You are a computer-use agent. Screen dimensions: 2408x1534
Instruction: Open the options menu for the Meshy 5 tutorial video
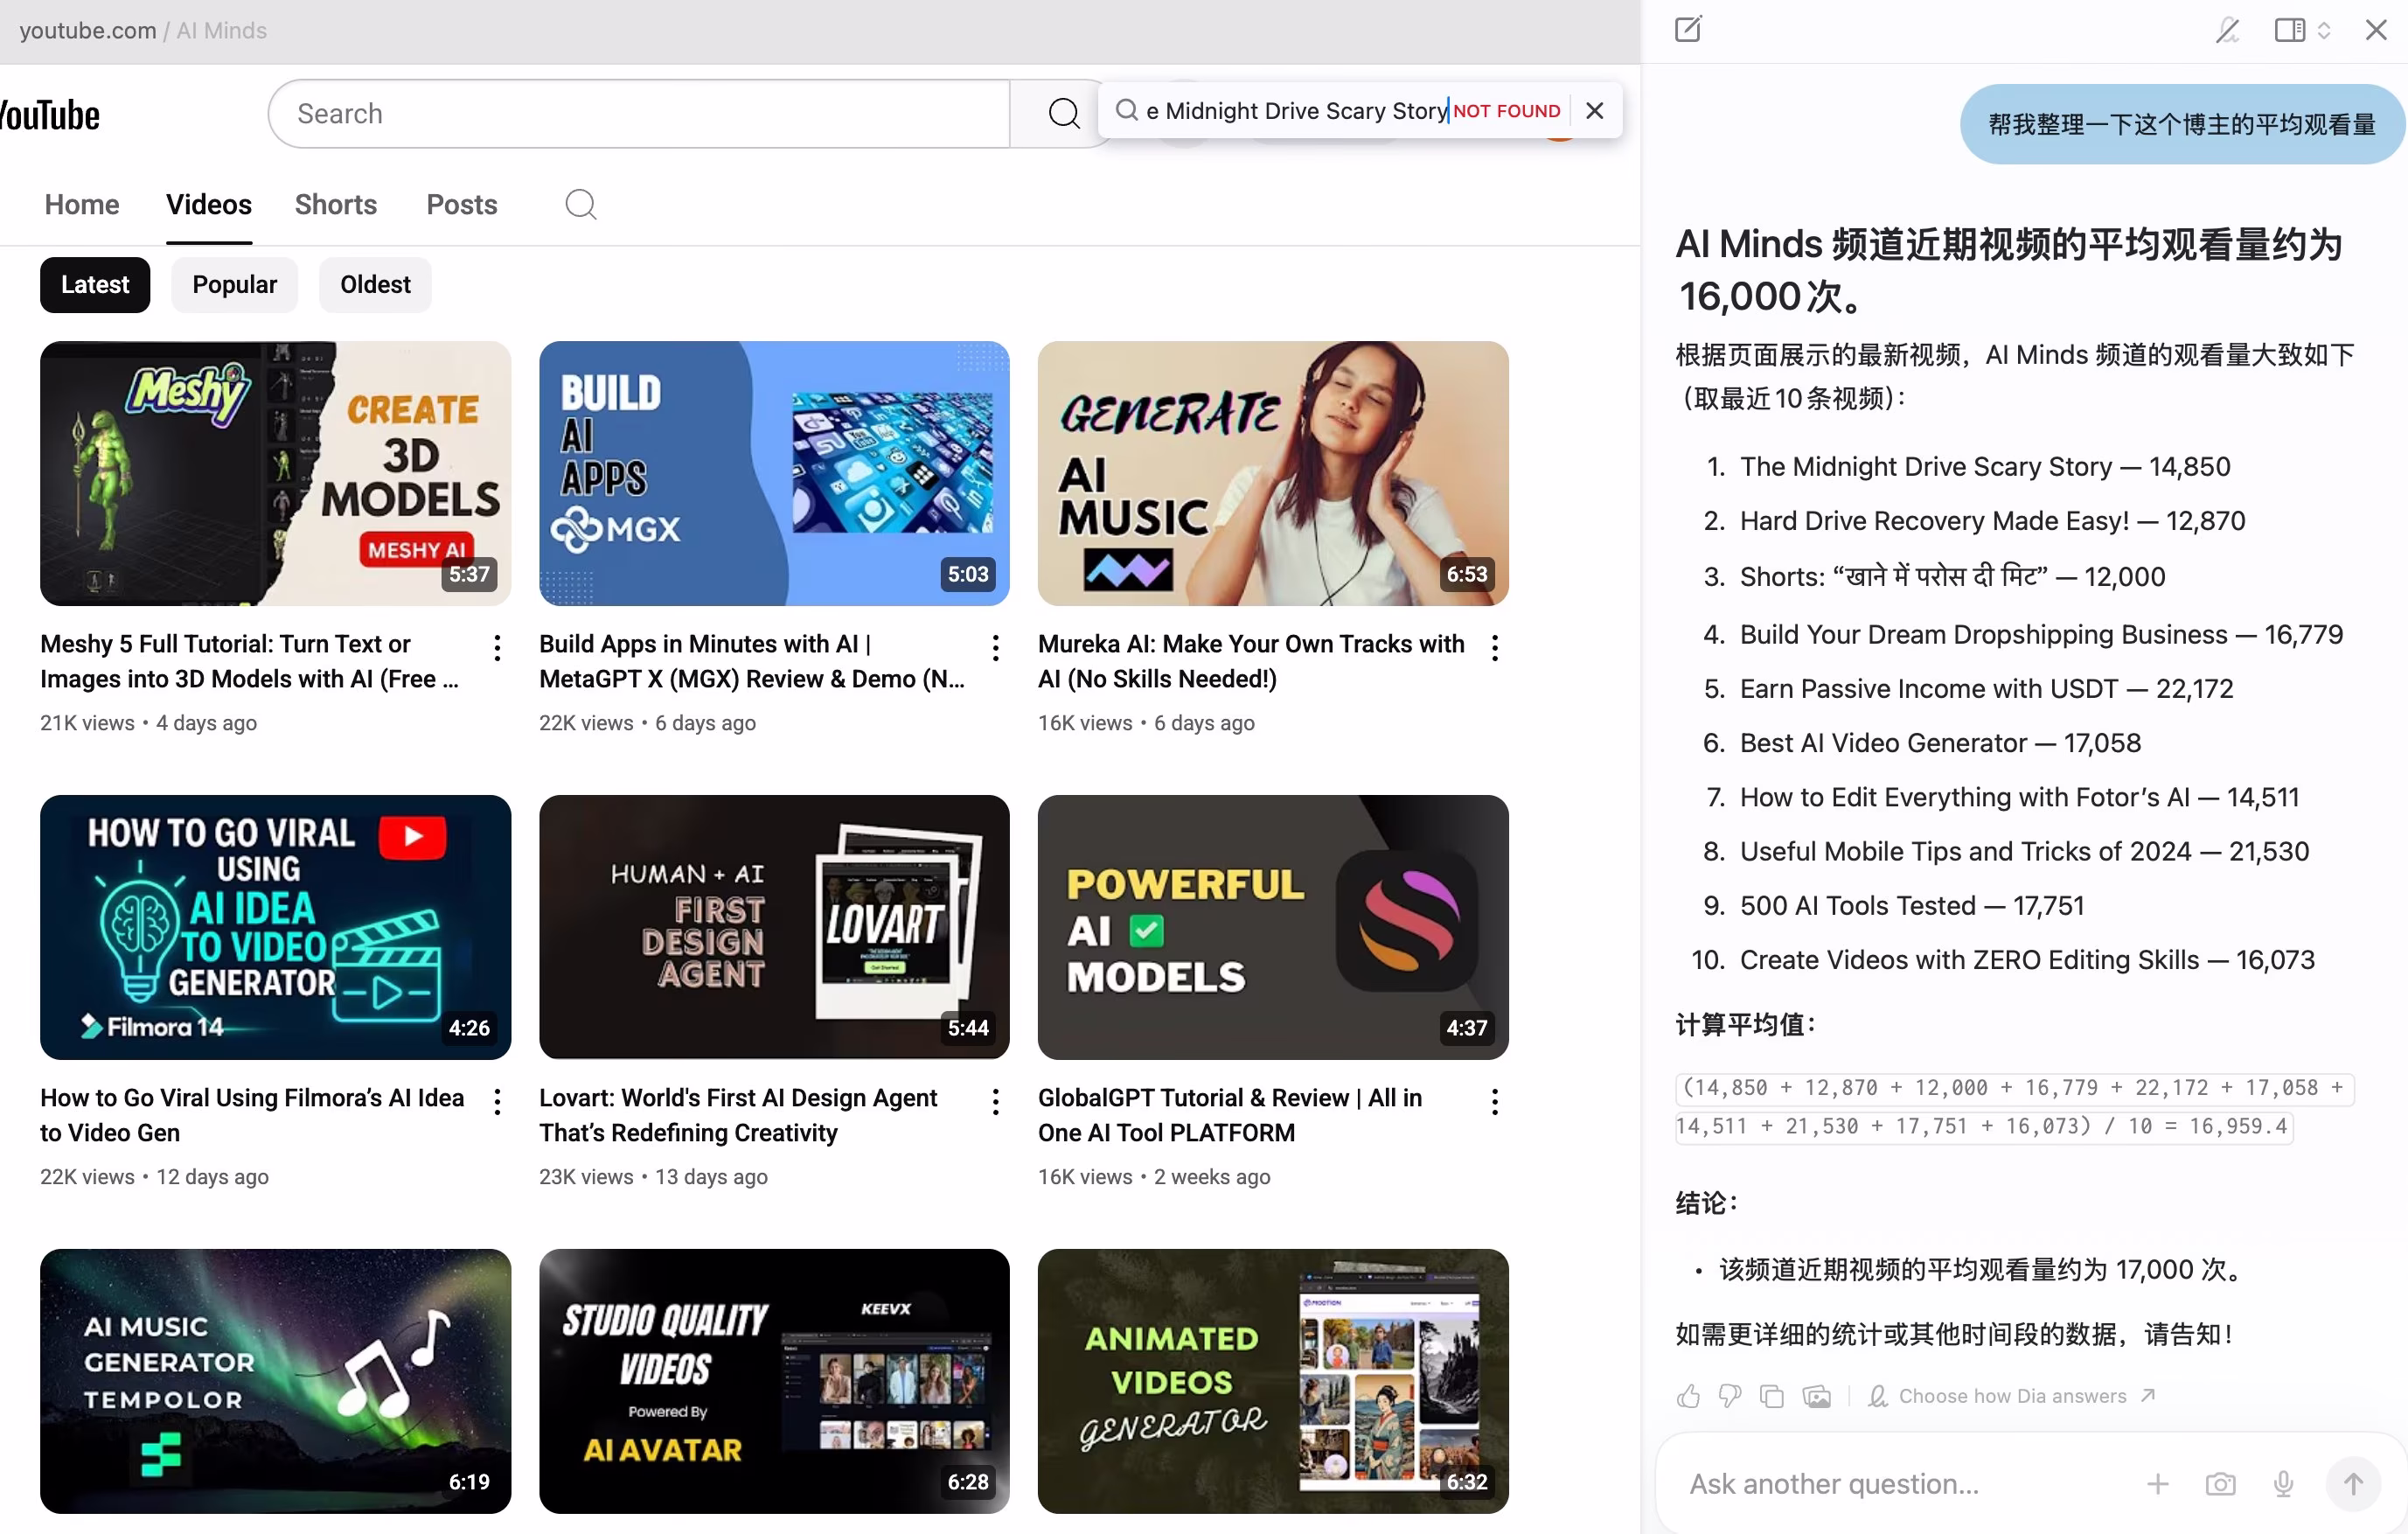[x=497, y=648]
